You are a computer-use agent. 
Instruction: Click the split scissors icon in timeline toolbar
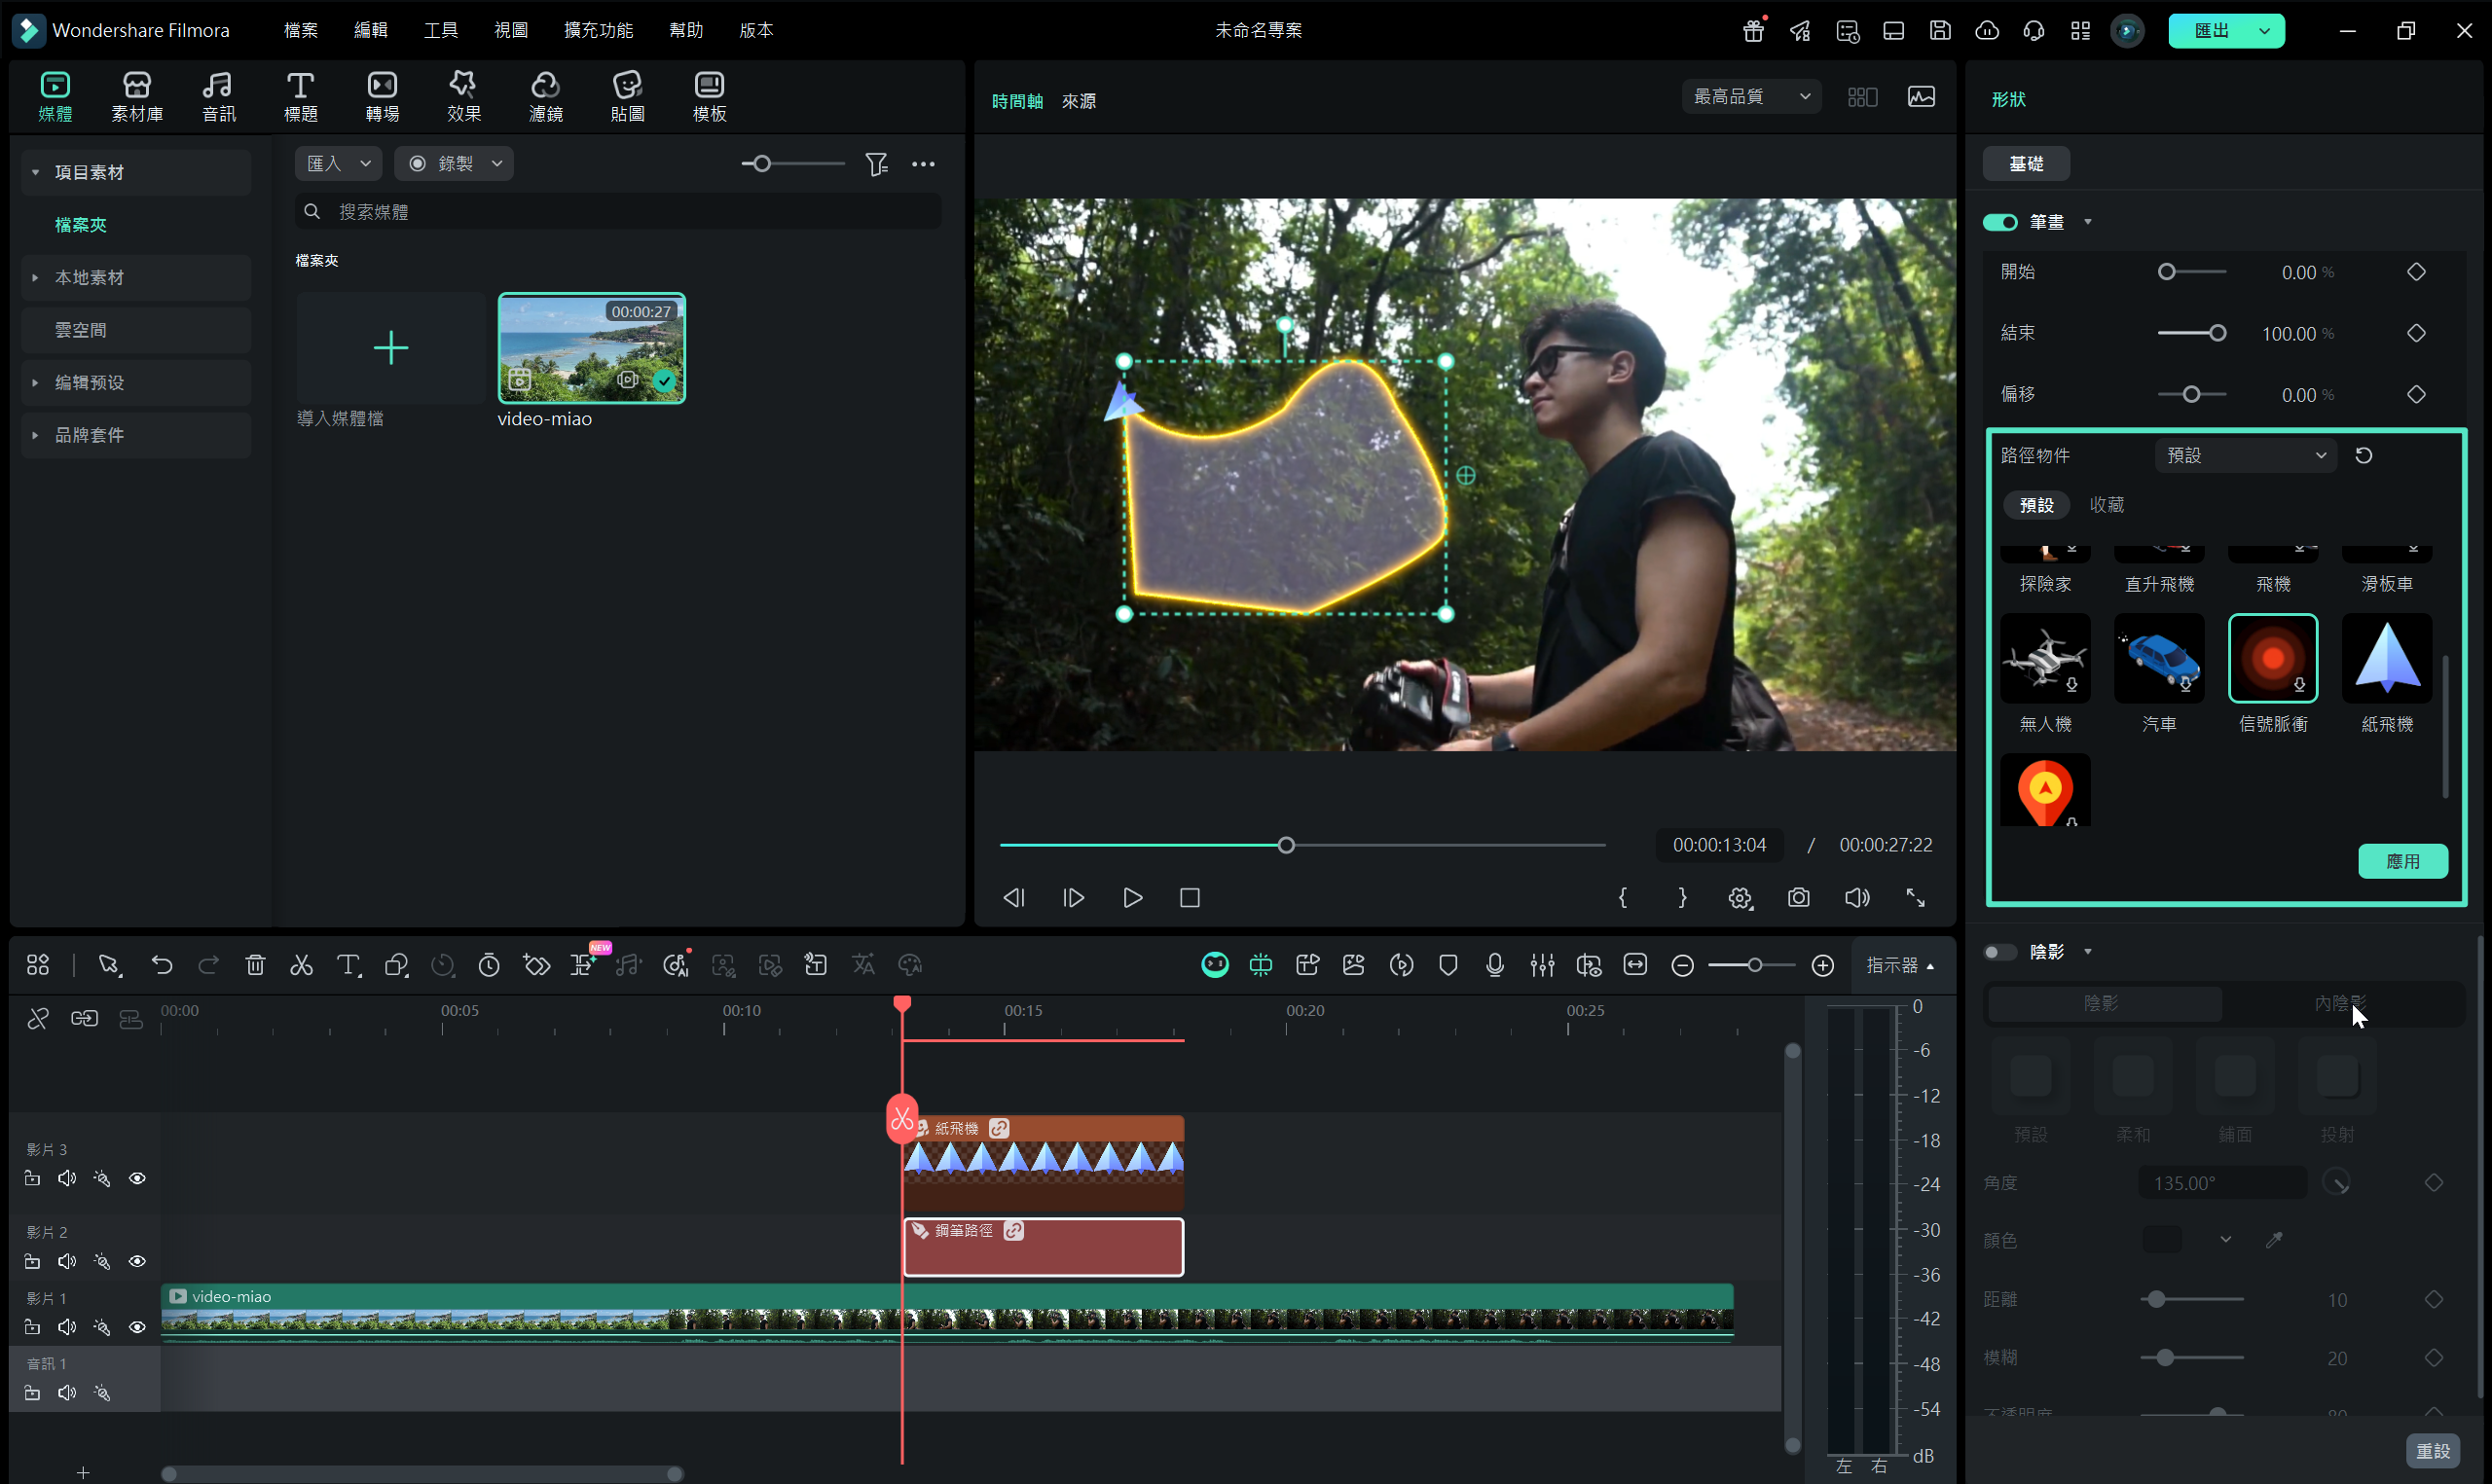[x=301, y=965]
